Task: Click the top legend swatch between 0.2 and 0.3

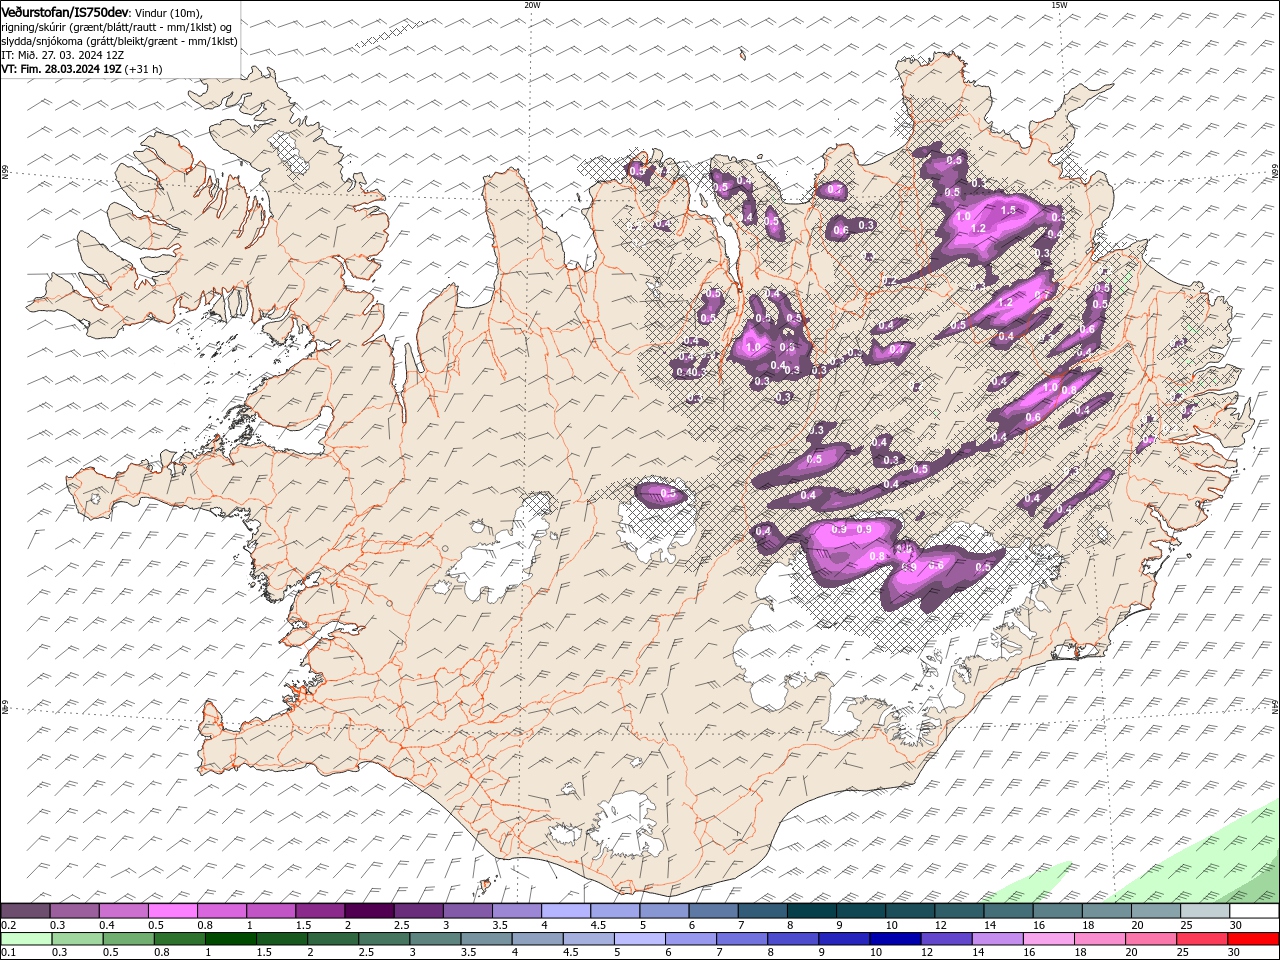Action: [x=26, y=911]
